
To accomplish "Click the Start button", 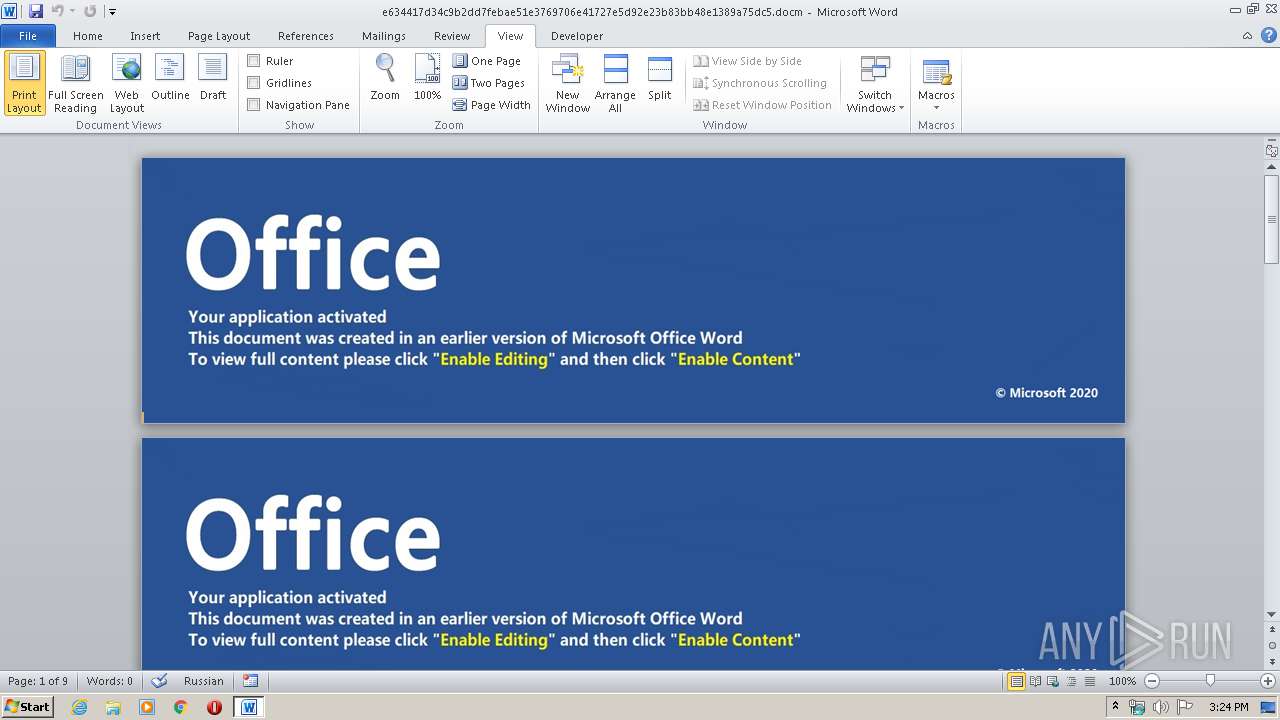I will click(28, 707).
